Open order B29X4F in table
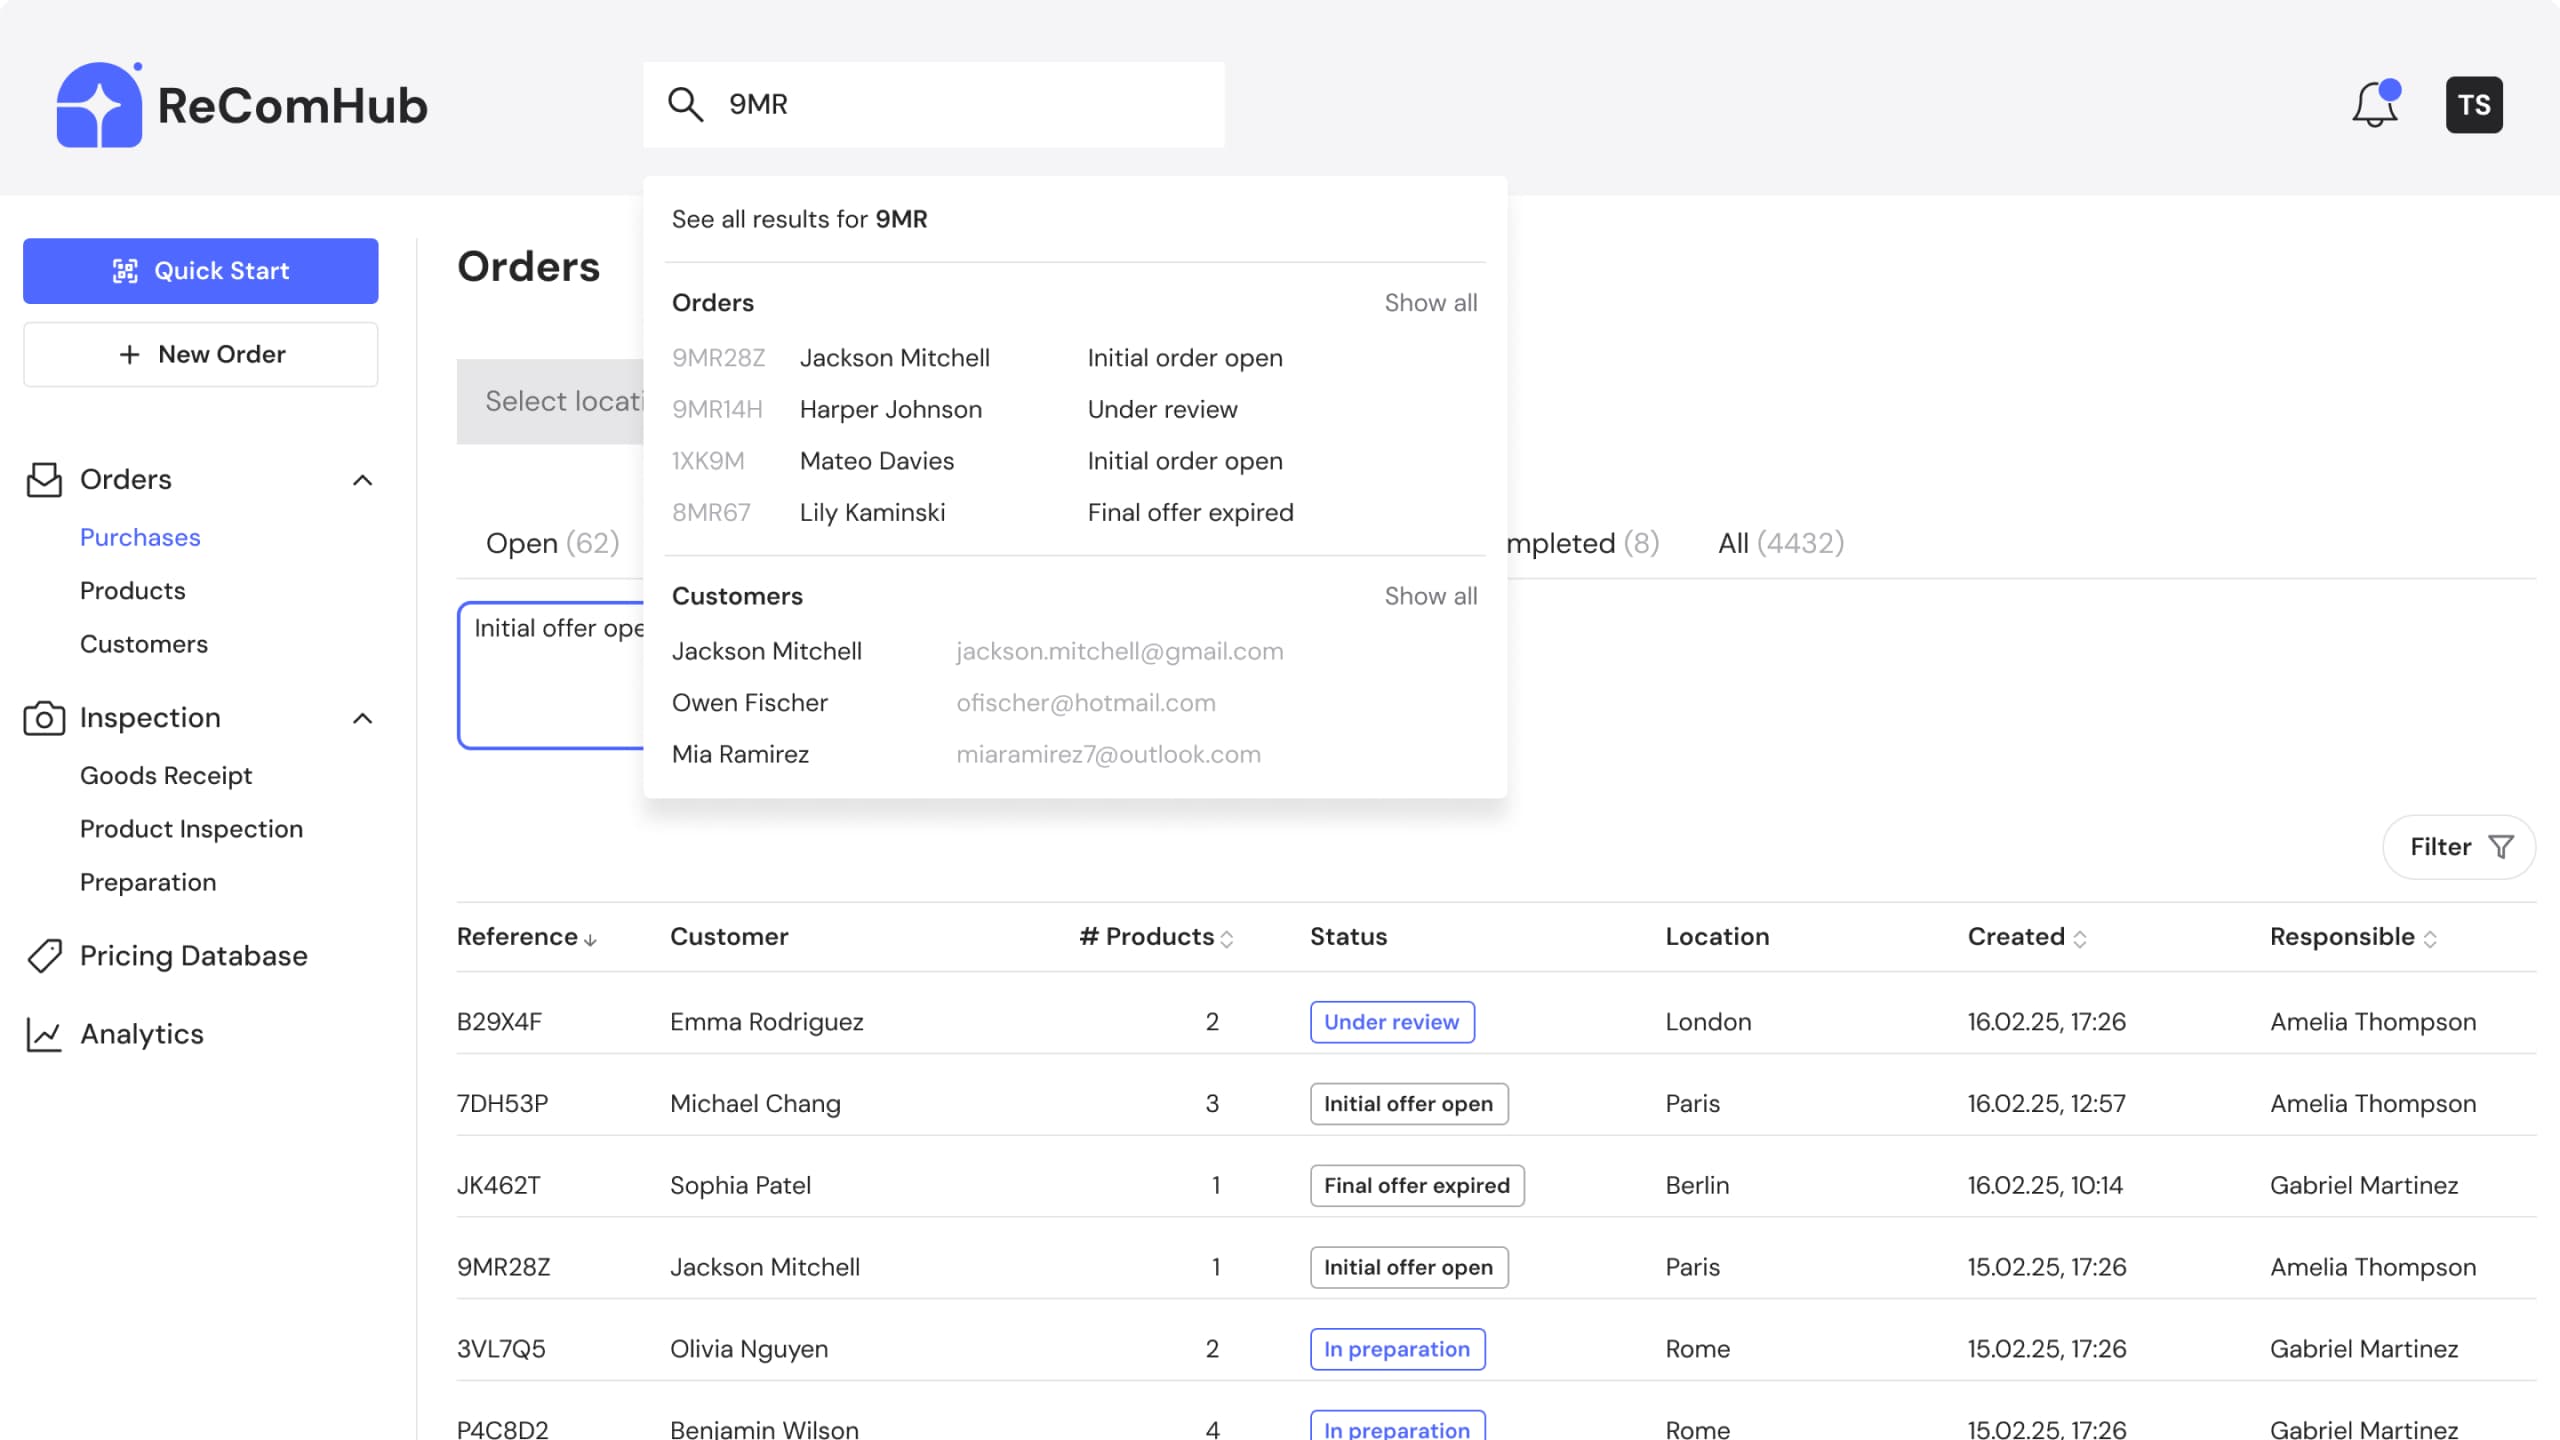The width and height of the screenshot is (2560, 1440). pyautogui.click(x=499, y=1022)
